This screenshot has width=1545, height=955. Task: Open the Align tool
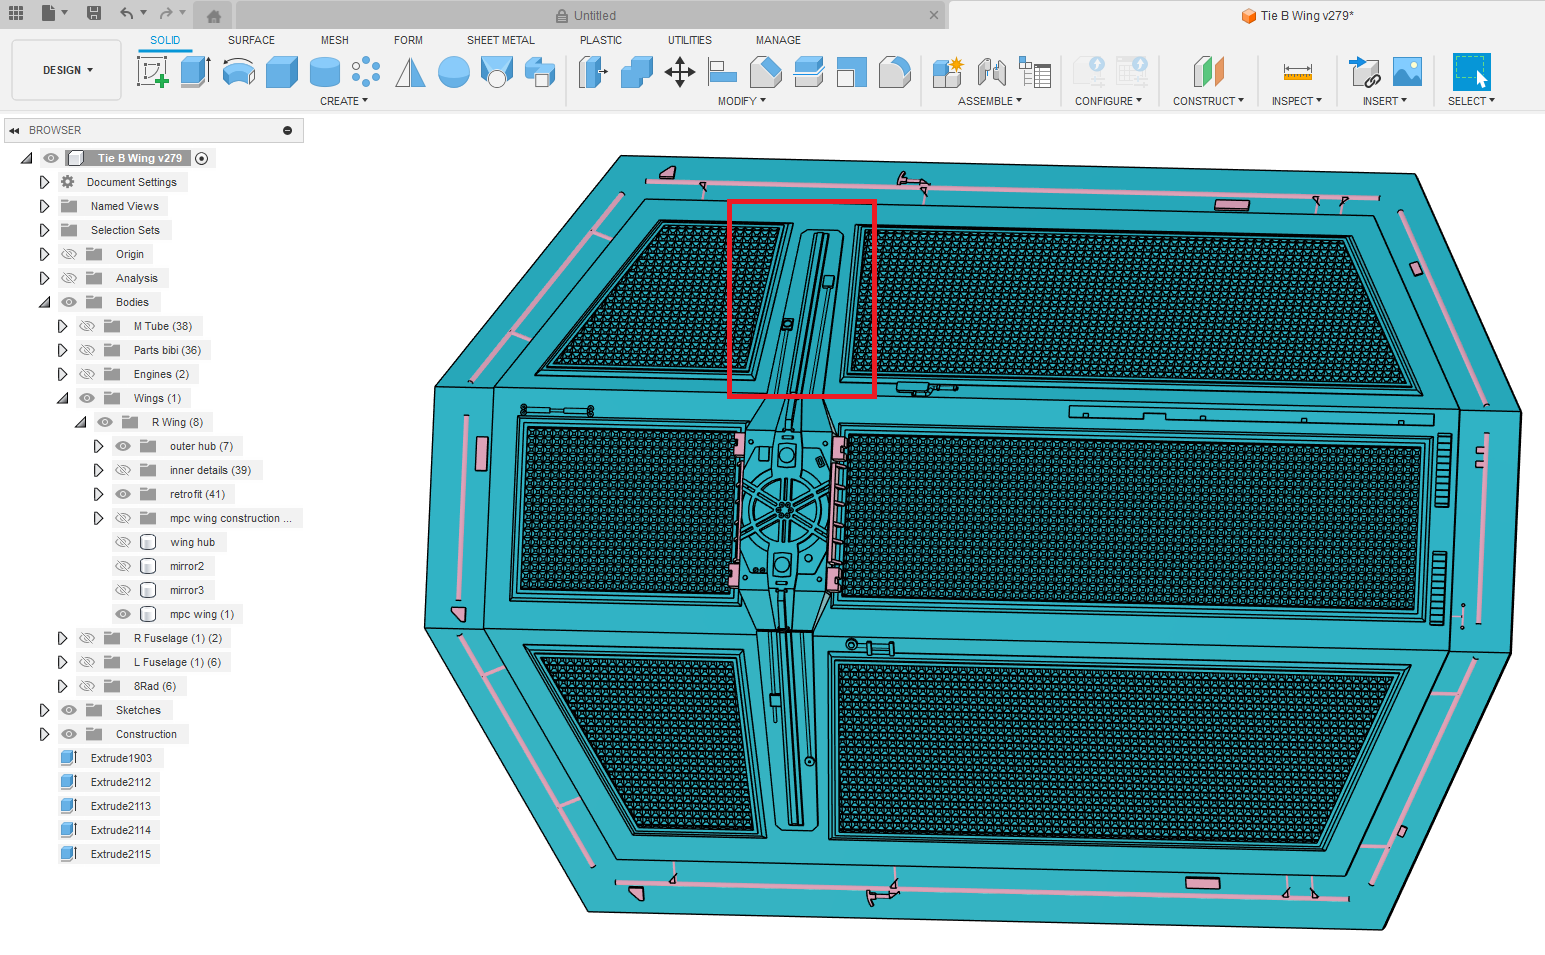(722, 72)
